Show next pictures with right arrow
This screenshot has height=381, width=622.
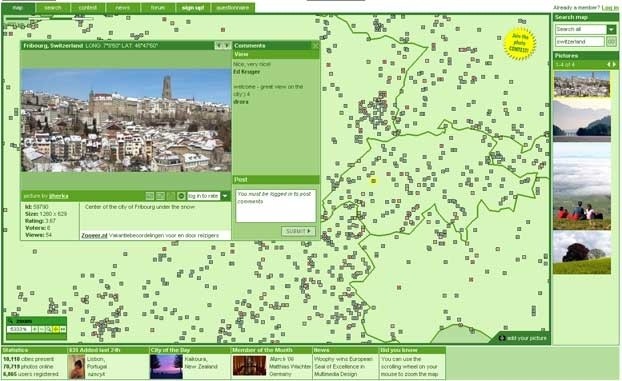click(x=614, y=64)
